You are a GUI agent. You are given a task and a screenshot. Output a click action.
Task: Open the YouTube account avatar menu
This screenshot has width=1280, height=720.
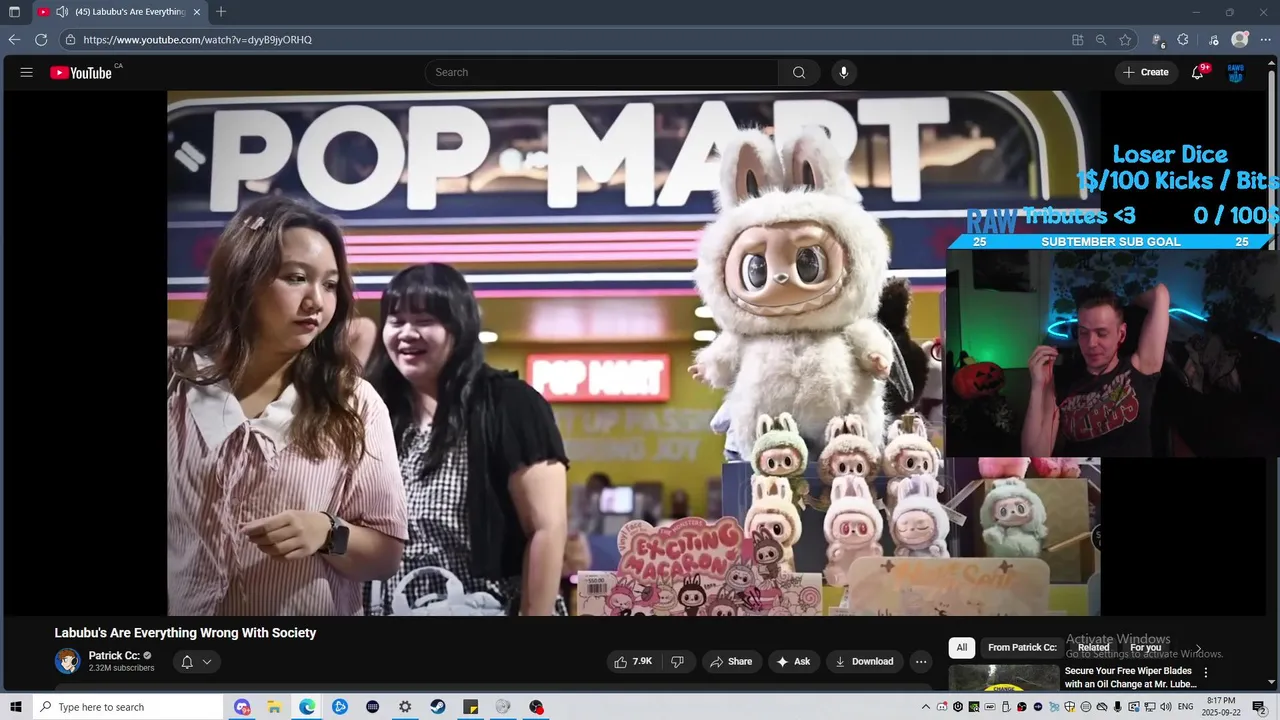click(1236, 72)
